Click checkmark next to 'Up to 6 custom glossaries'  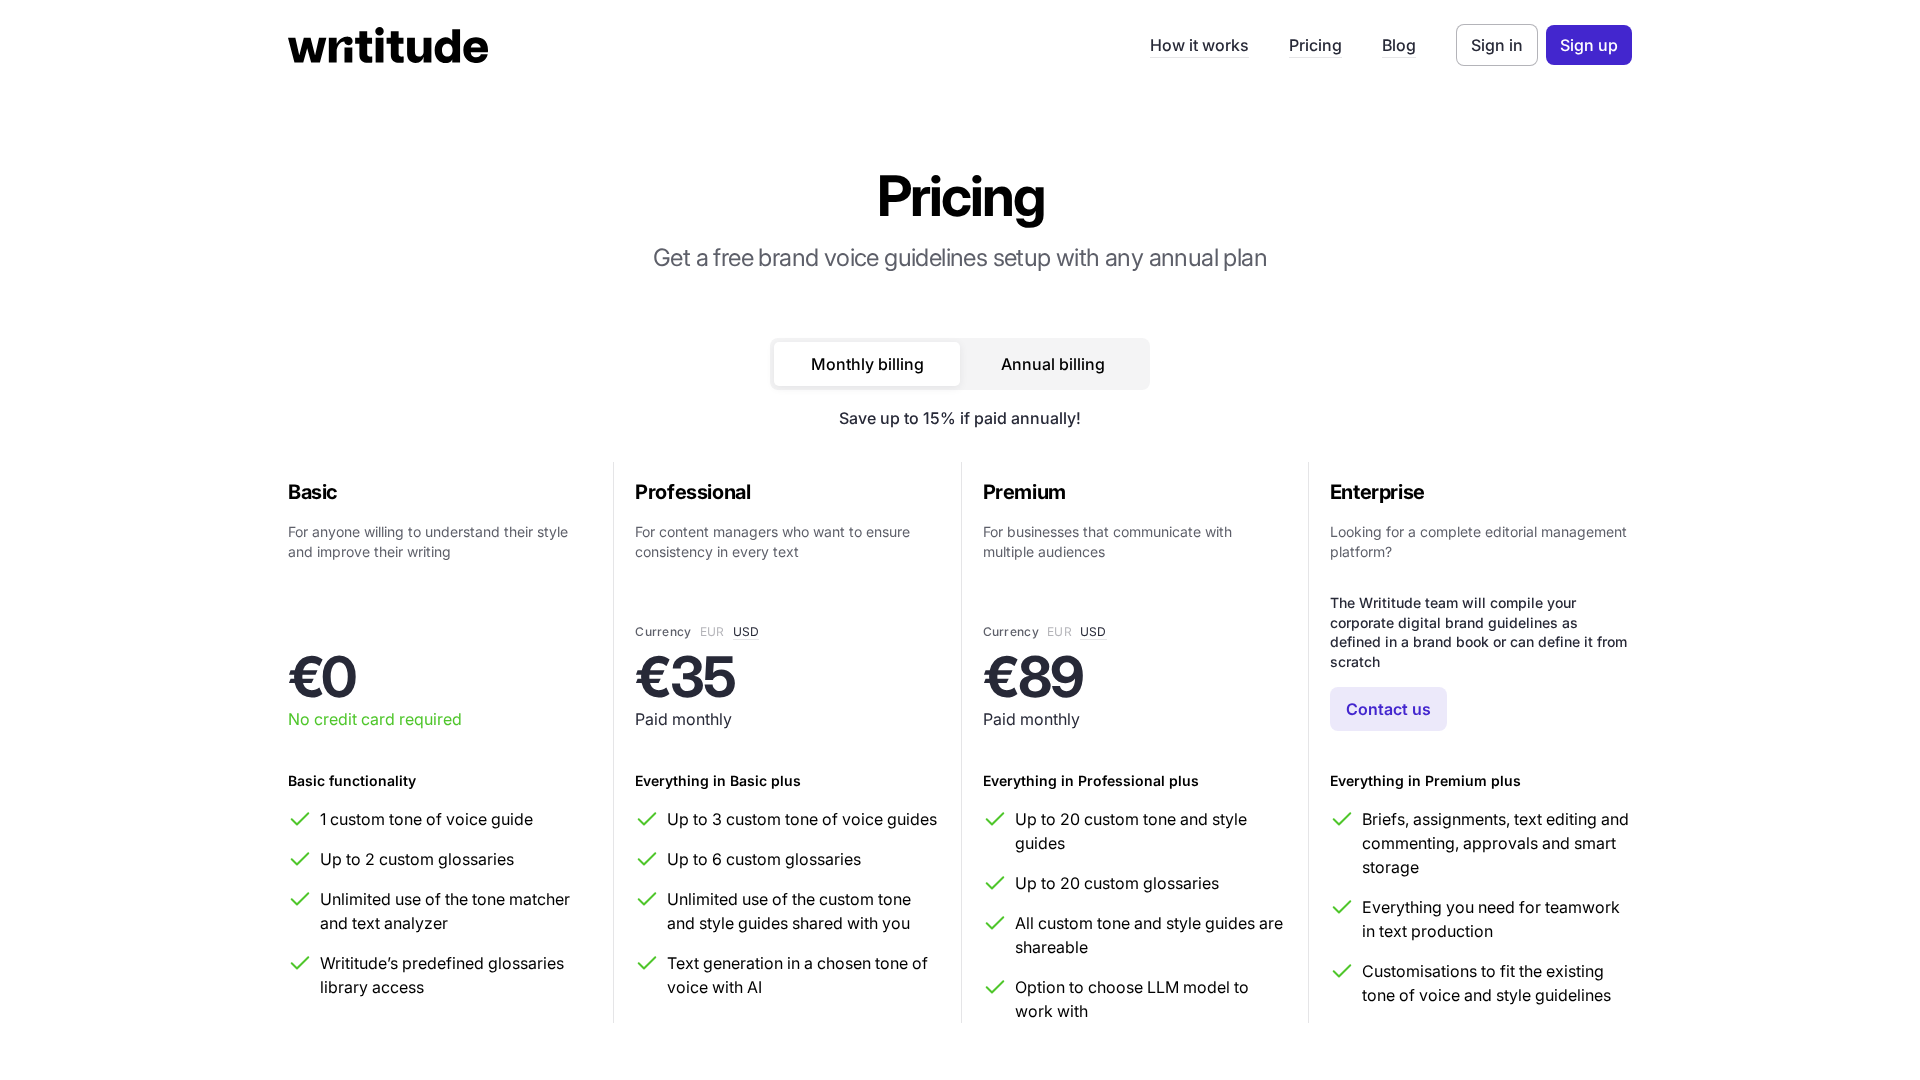pyautogui.click(x=646, y=859)
